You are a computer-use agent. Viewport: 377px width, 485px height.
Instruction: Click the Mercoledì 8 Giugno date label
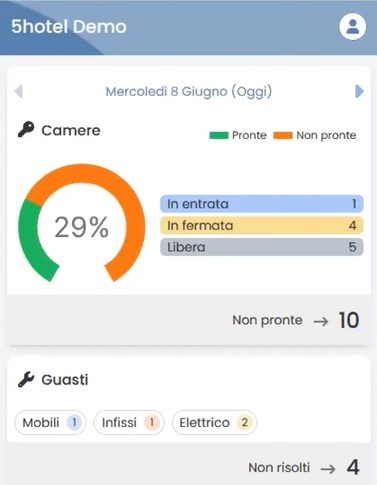tap(189, 91)
